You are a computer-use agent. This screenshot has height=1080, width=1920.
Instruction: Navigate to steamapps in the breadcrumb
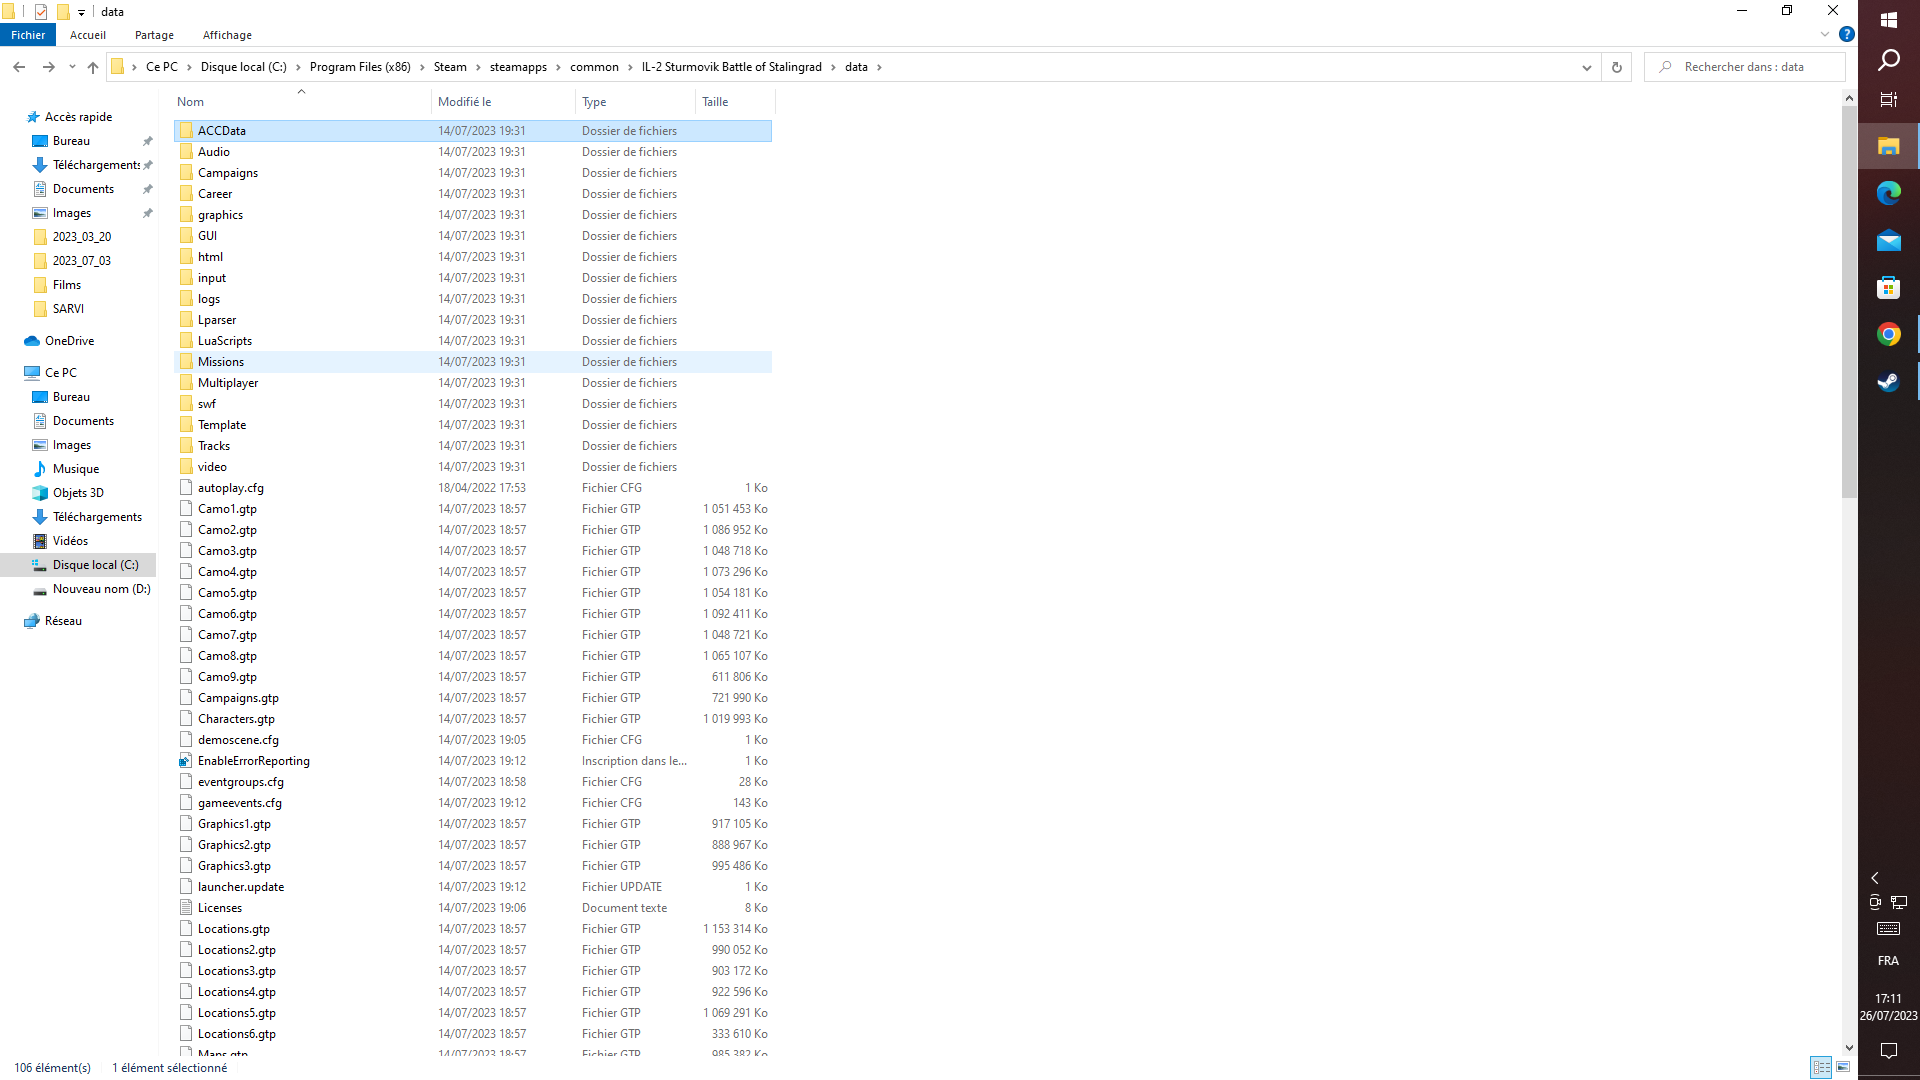[518, 67]
